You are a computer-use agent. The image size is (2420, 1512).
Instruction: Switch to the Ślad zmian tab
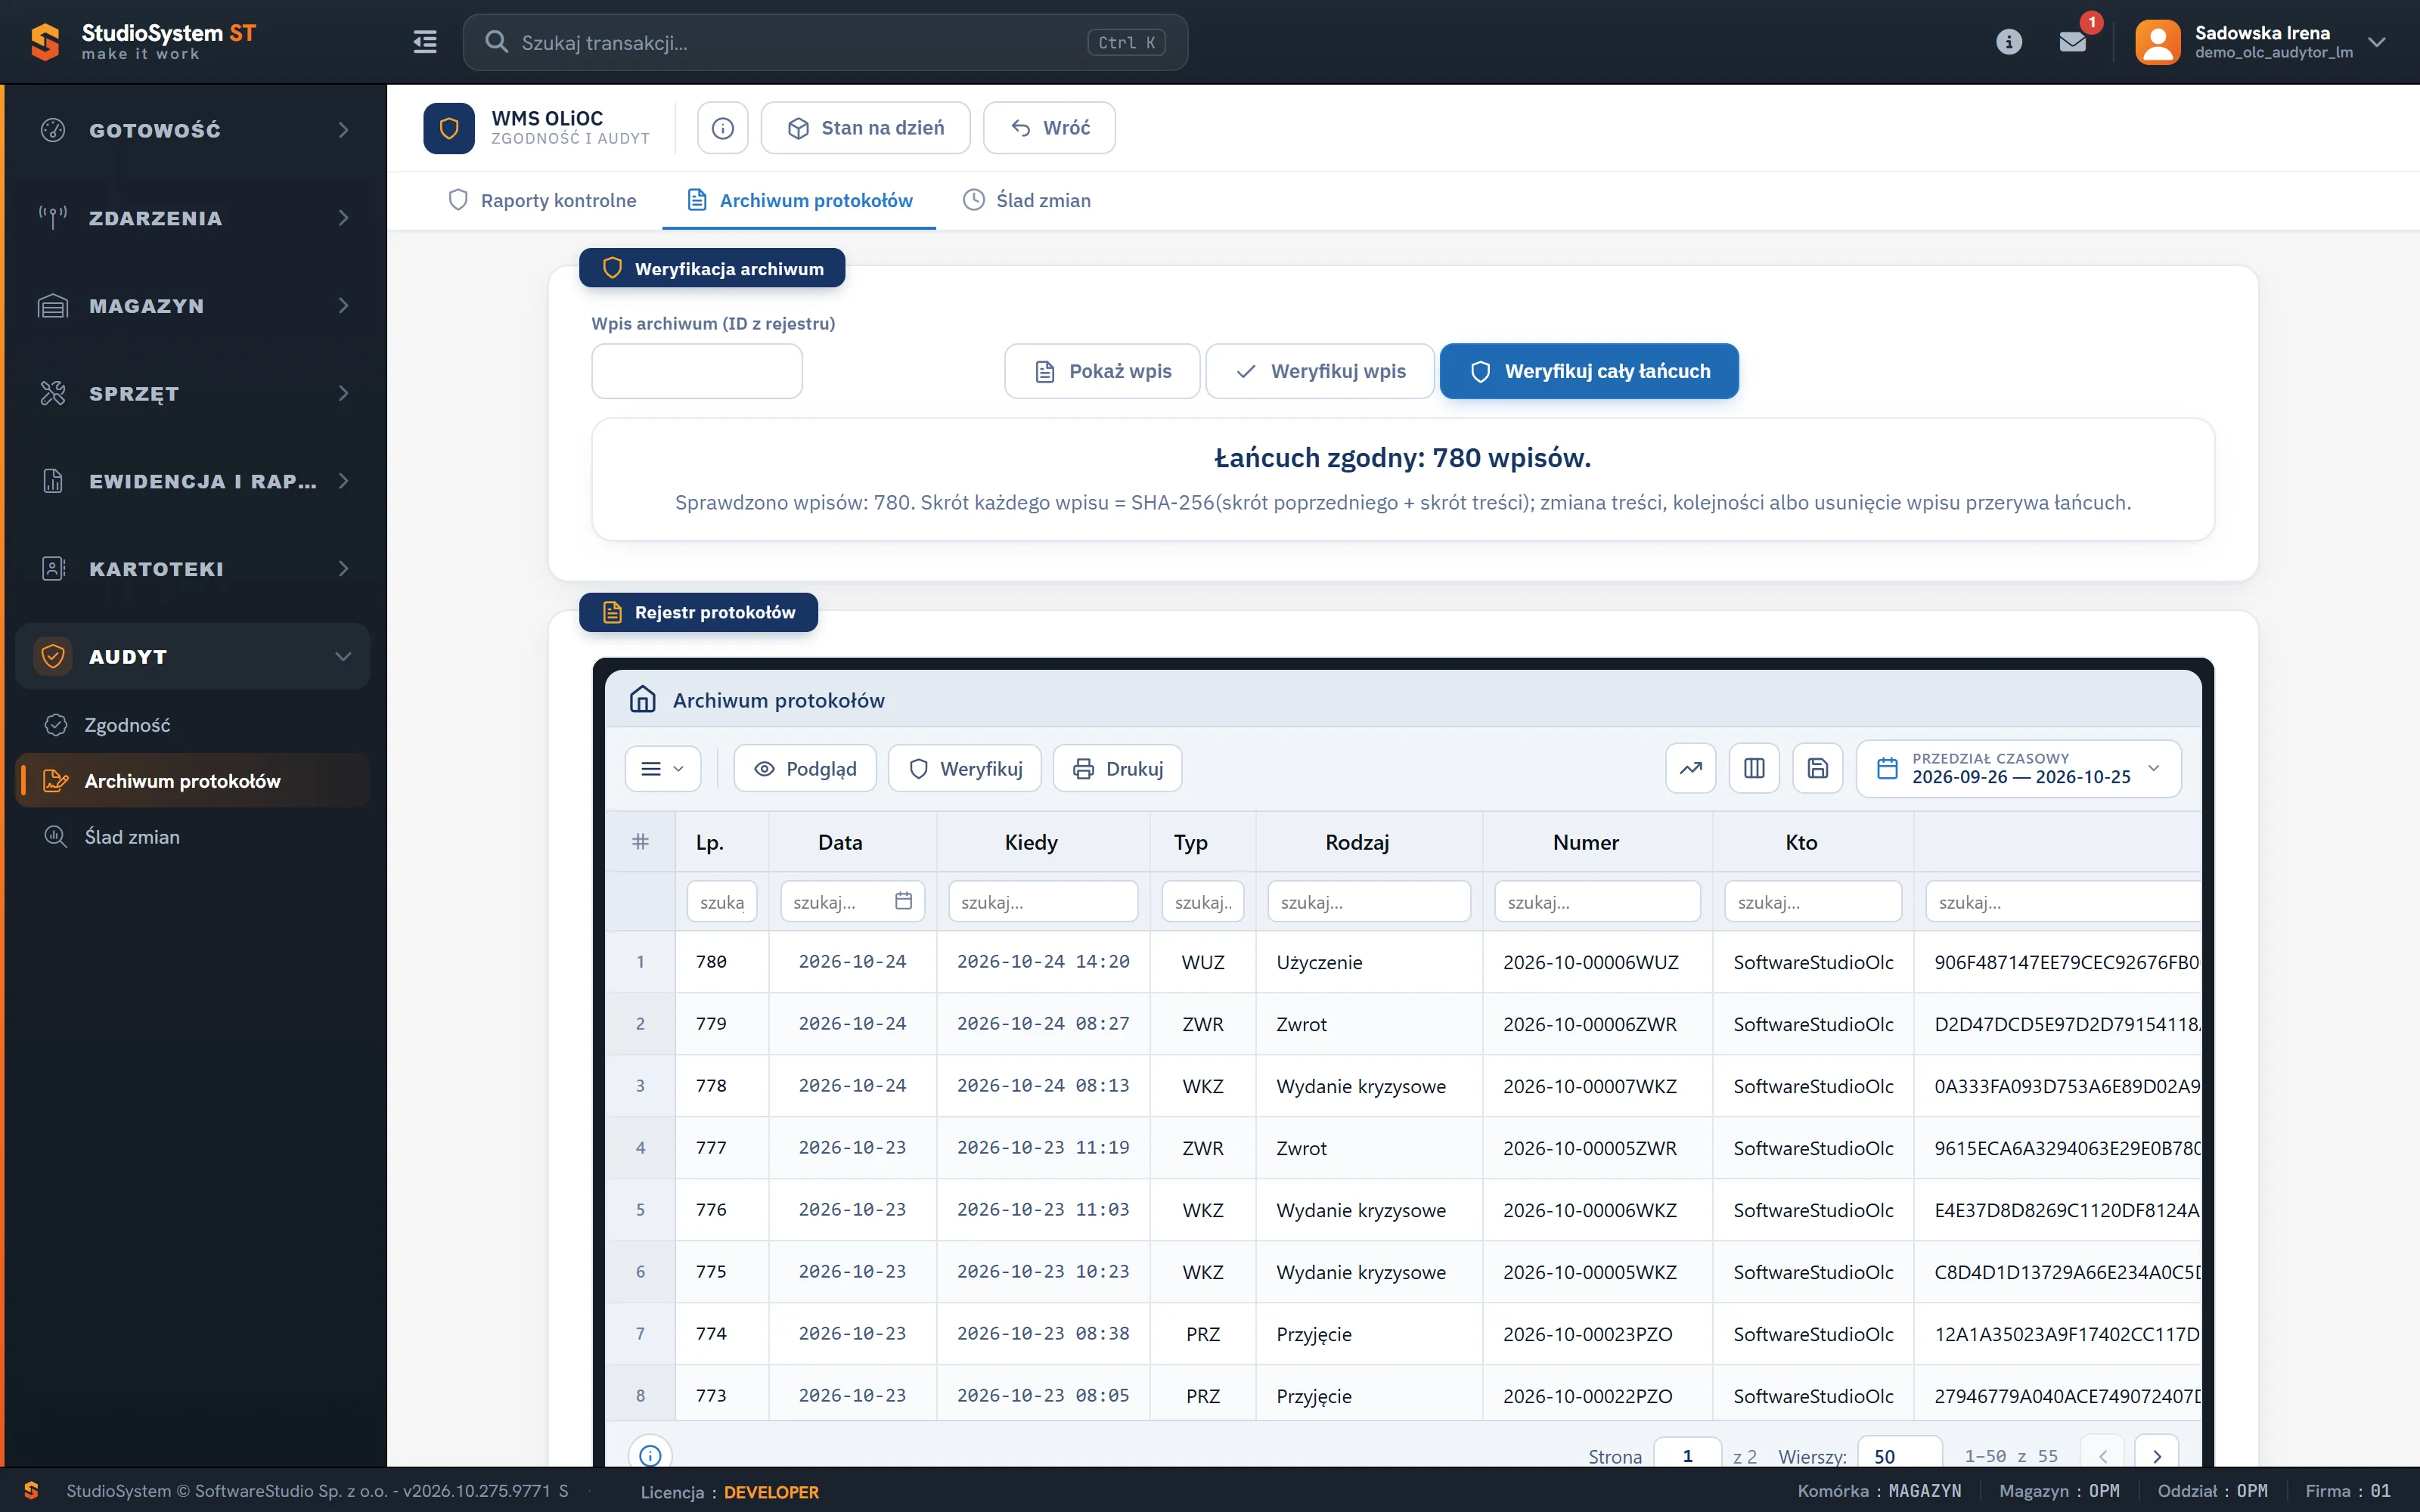(1026, 200)
